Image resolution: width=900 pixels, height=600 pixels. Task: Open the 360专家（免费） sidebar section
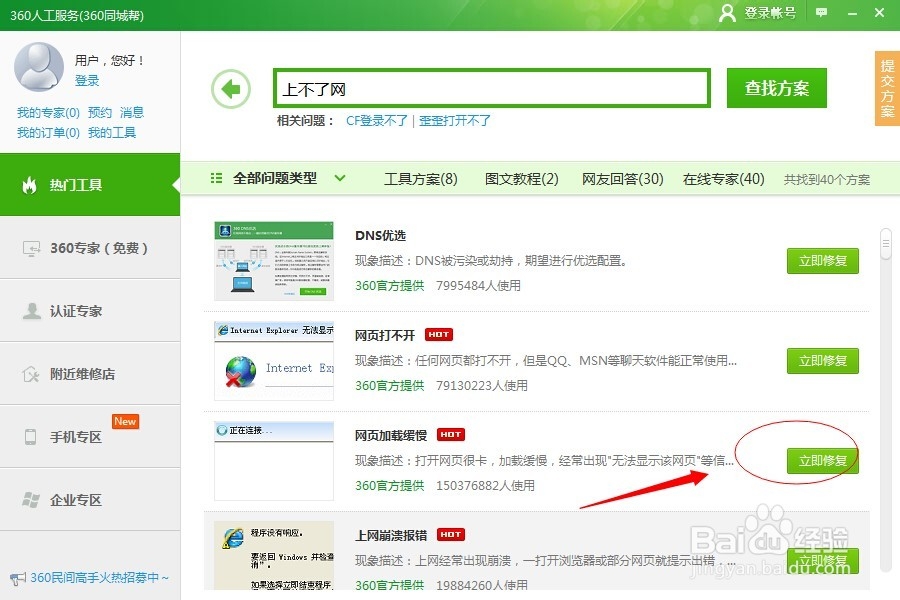click(x=90, y=248)
